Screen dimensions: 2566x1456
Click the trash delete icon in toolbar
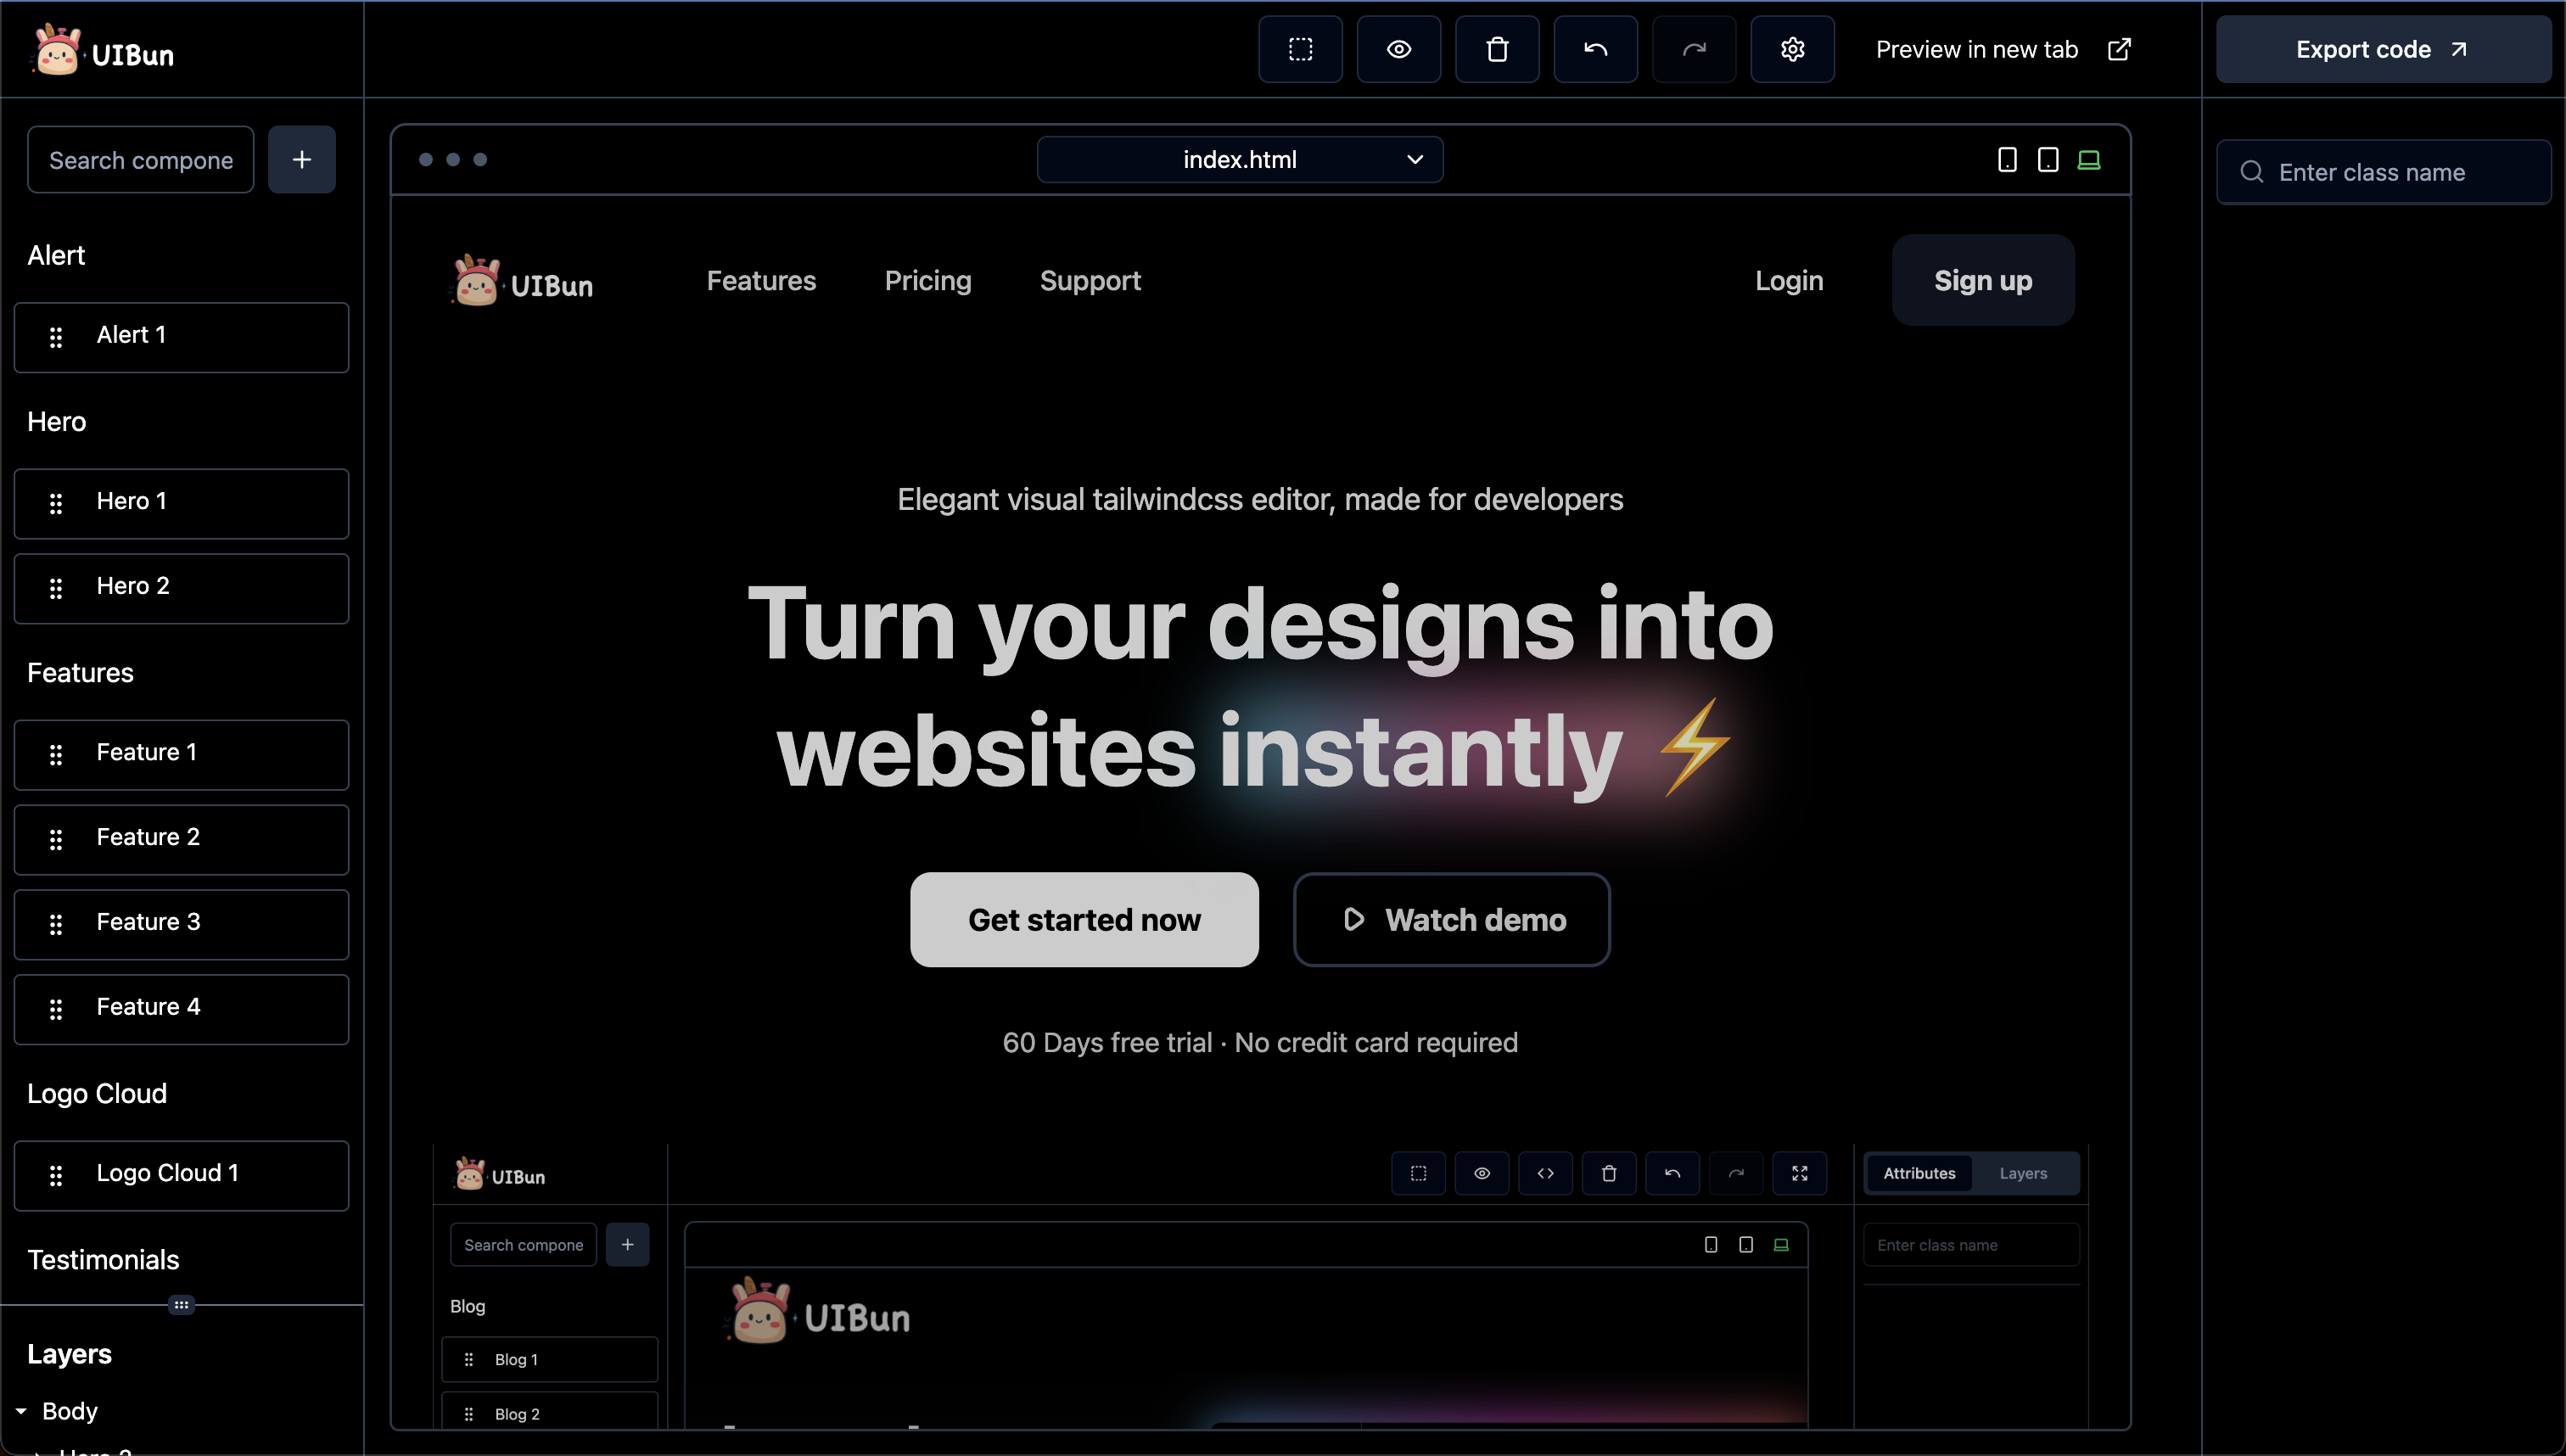[1497, 49]
